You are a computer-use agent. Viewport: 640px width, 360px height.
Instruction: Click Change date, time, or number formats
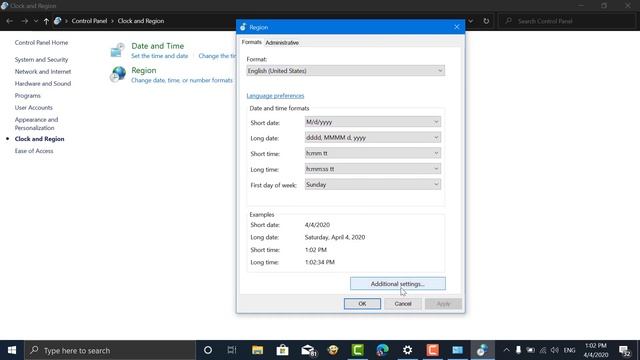coord(182,80)
